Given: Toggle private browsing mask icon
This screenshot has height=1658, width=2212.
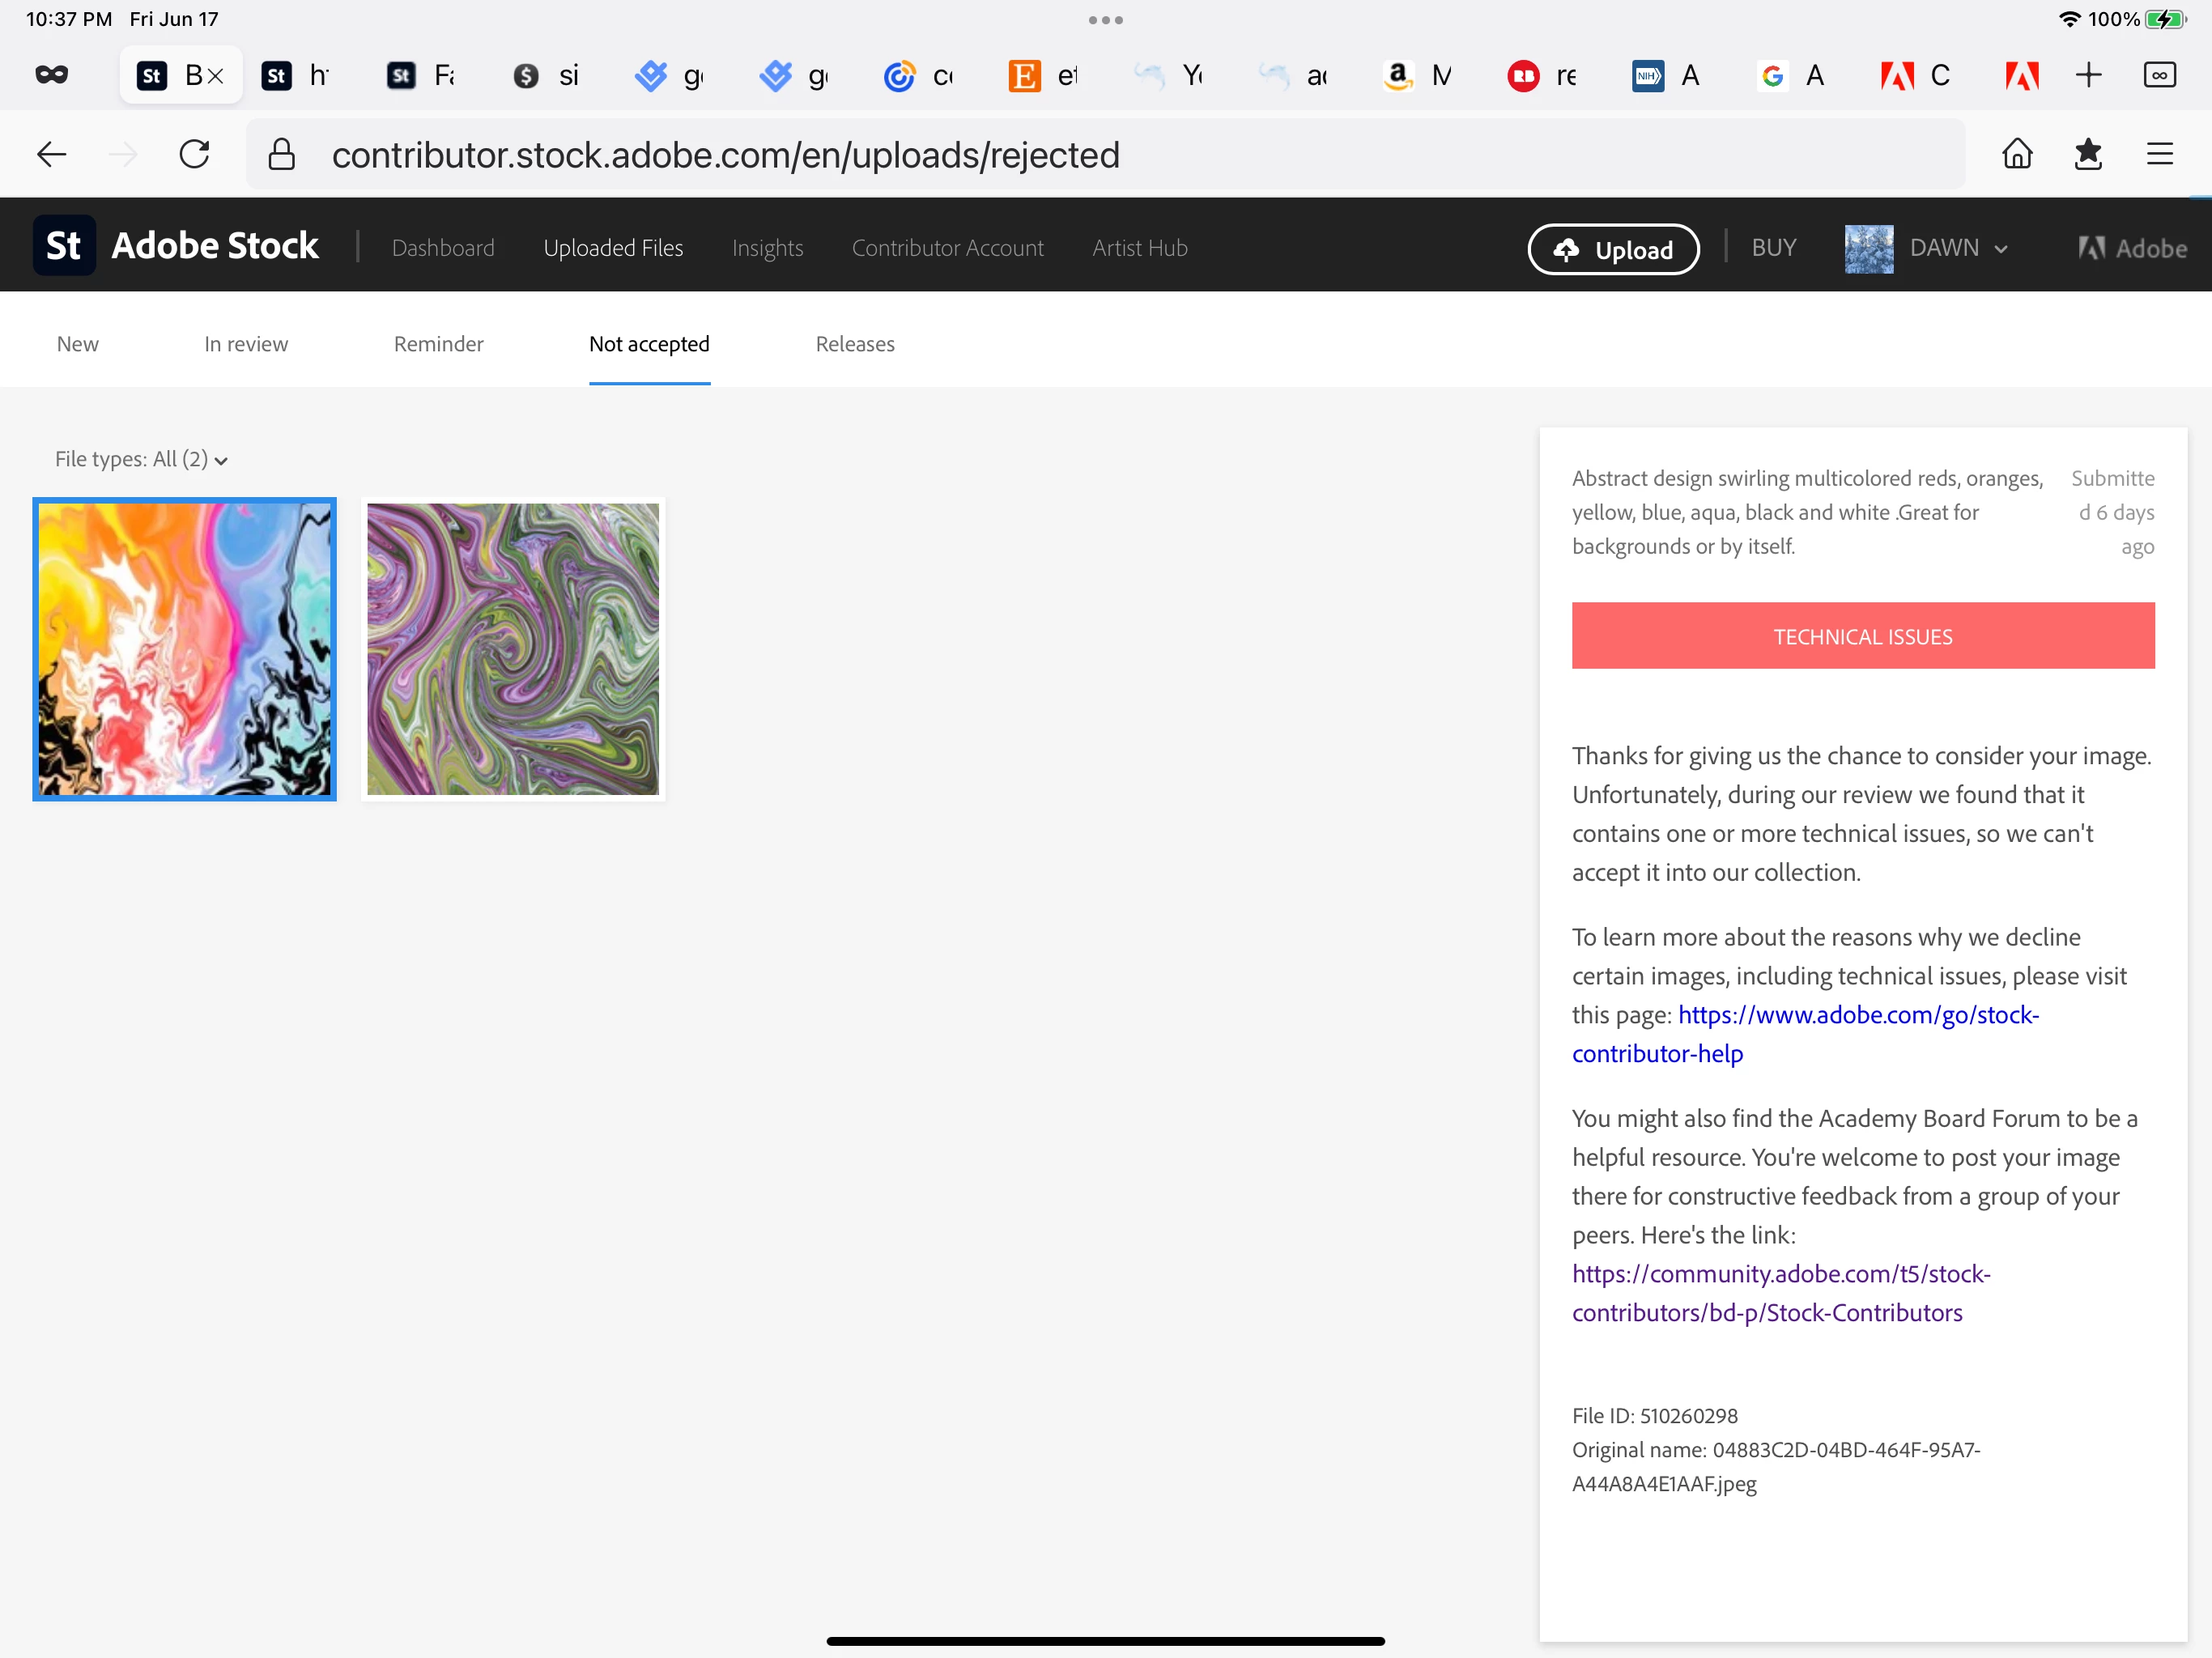Looking at the screenshot, I should pyautogui.click(x=51, y=75).
